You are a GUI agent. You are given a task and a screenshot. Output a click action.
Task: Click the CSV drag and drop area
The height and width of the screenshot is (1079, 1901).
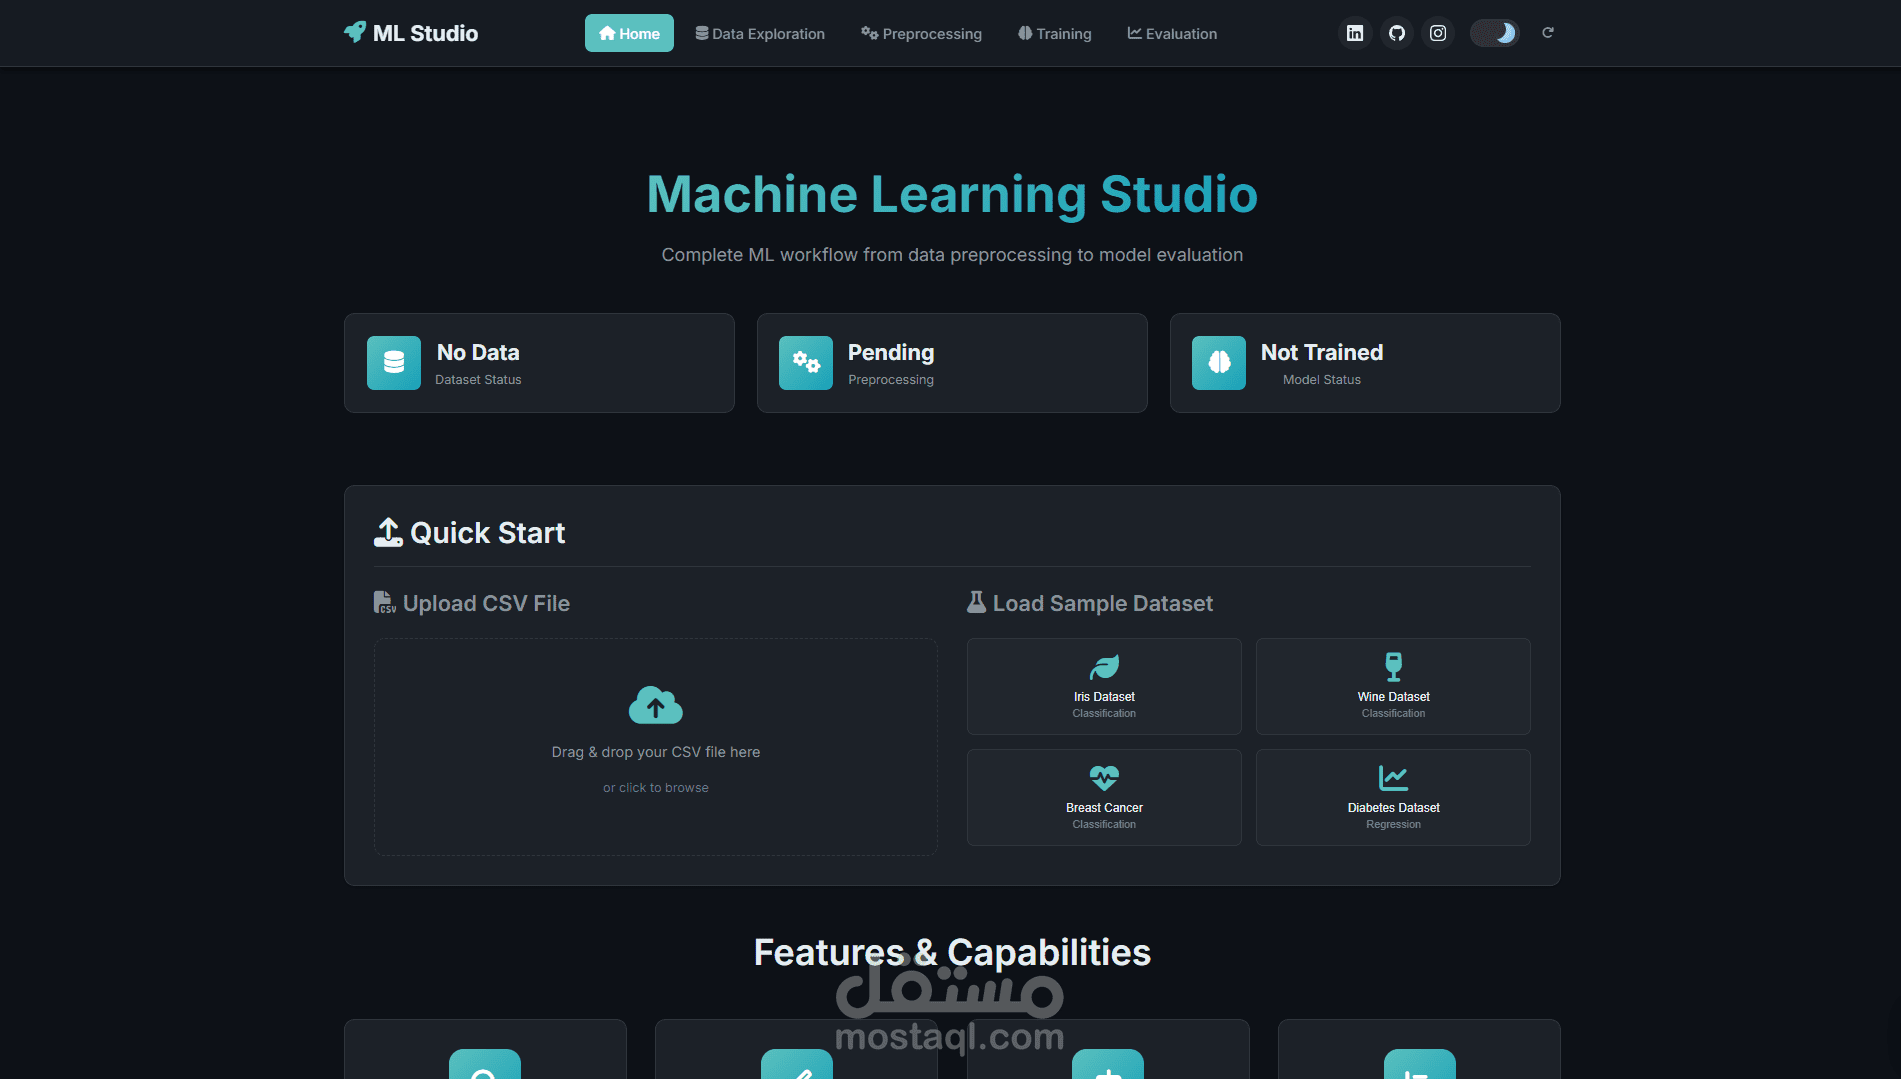655,747
